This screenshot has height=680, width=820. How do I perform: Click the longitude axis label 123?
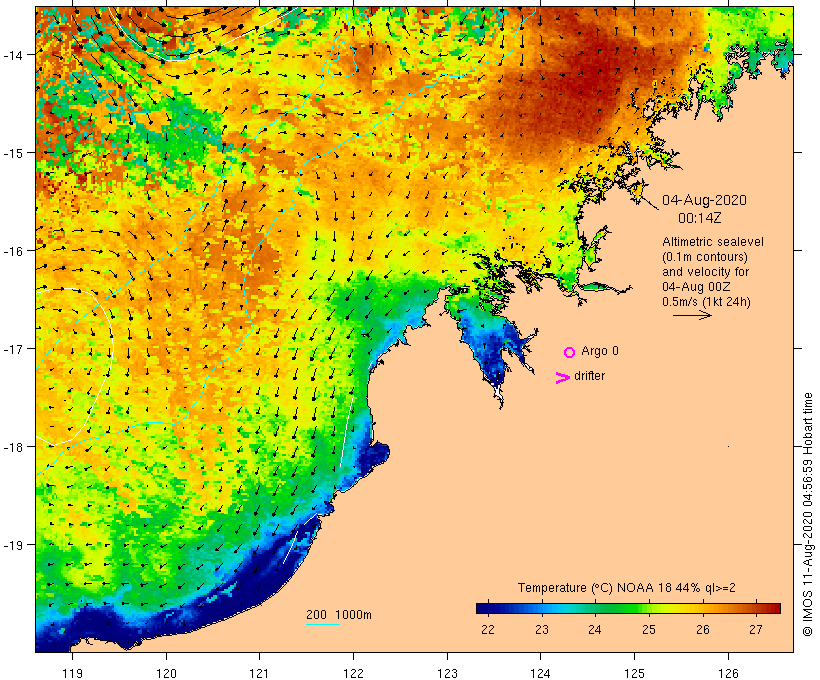(447, 673)
